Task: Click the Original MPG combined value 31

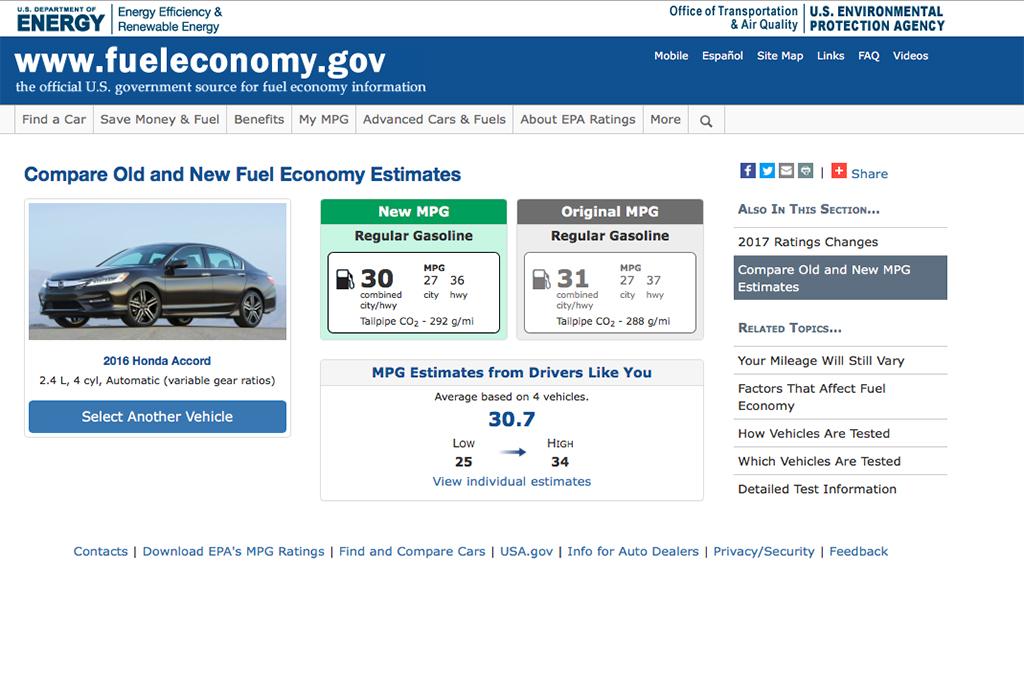Action: click(x=573, y=279)
